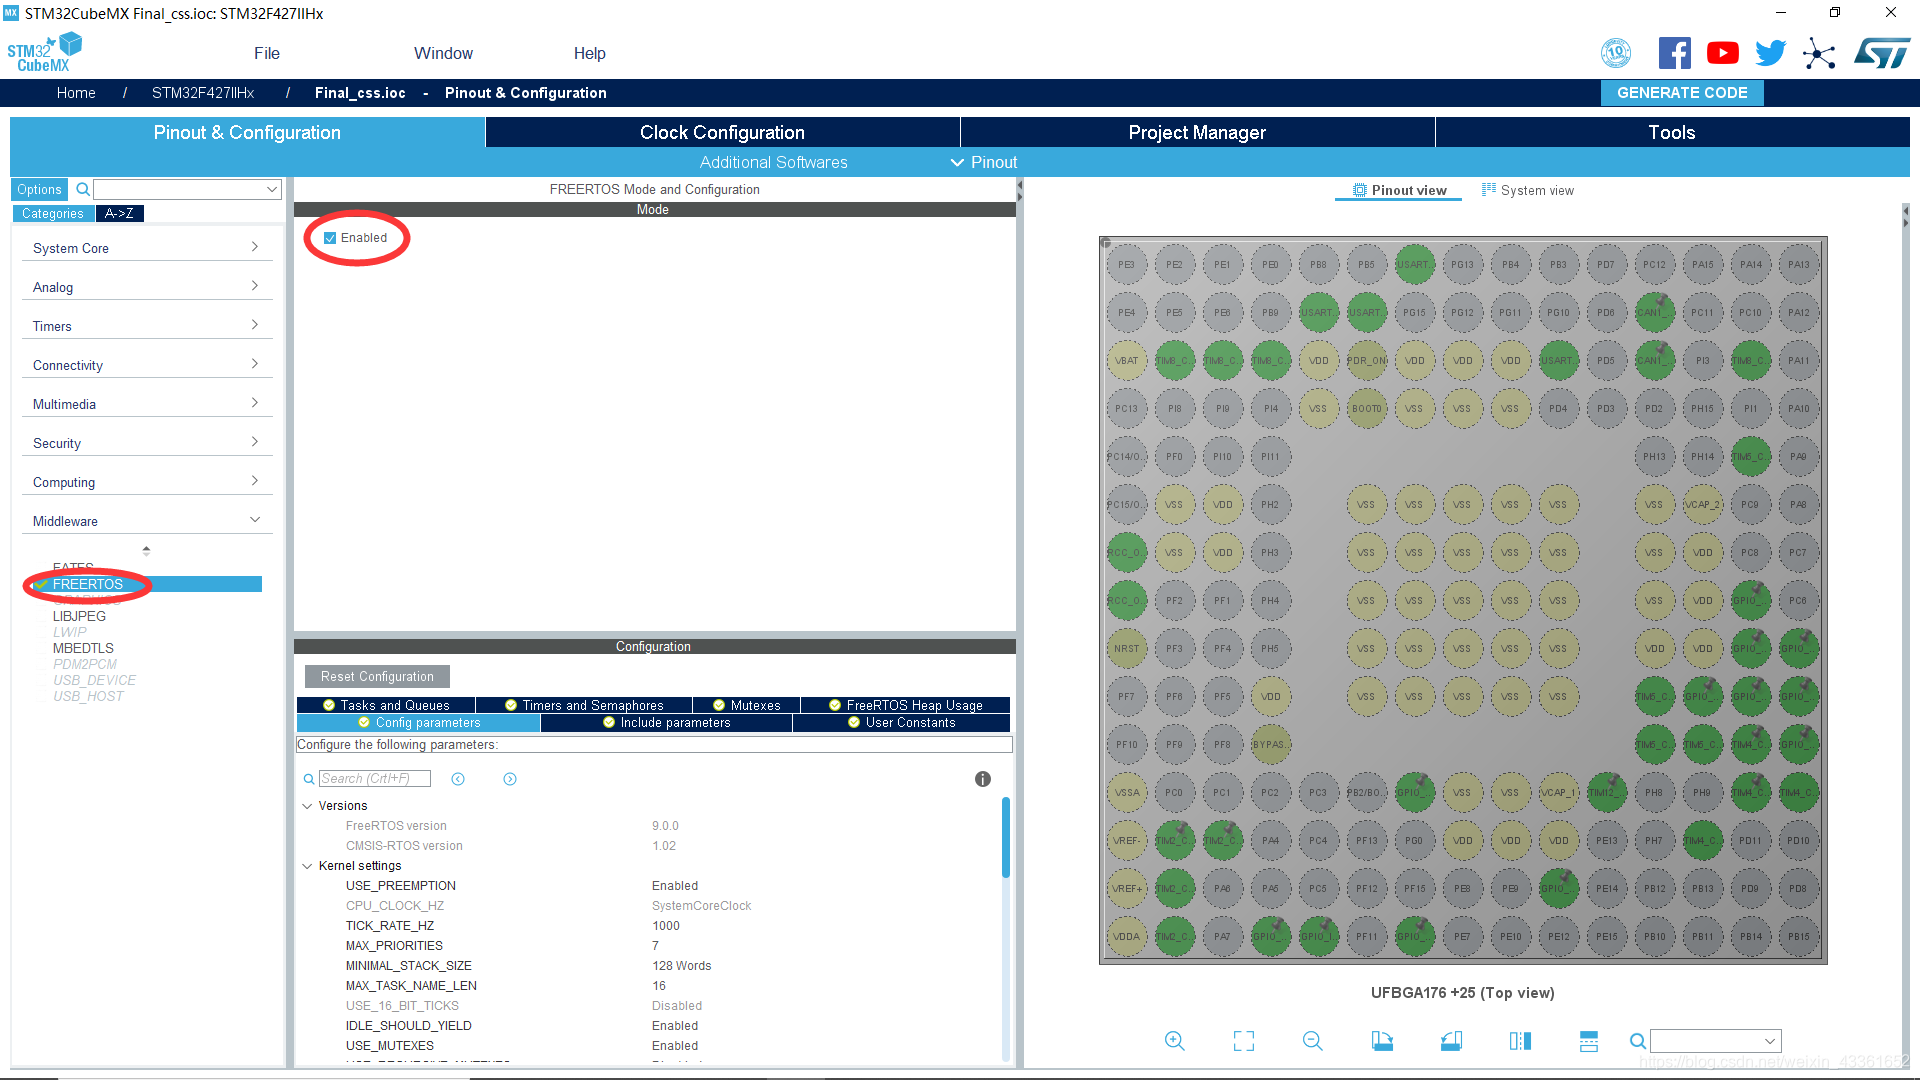This screenshot has height=1080, width=1920.
Task: Uncheck the FREERTOS Enabled checkbox
Action: tap(330, 238)
